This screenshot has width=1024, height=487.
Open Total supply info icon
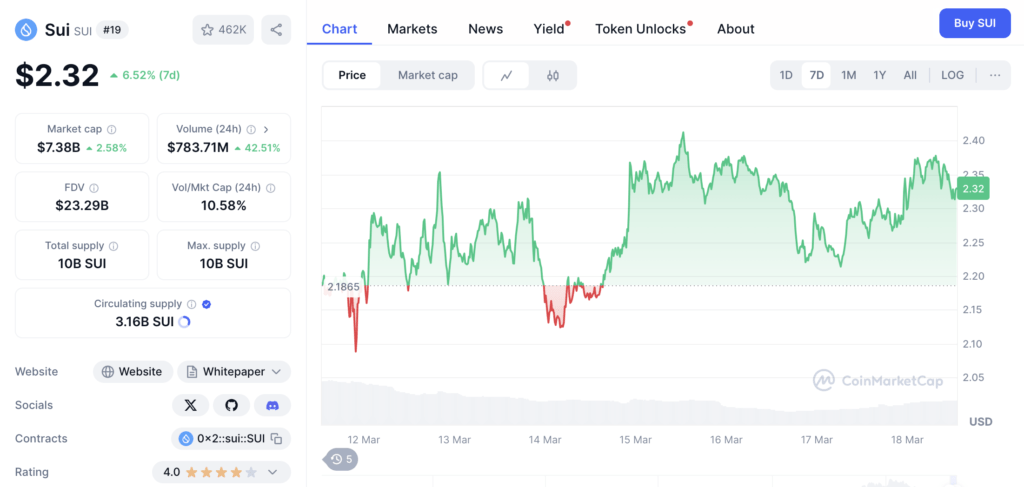[114, 246]
